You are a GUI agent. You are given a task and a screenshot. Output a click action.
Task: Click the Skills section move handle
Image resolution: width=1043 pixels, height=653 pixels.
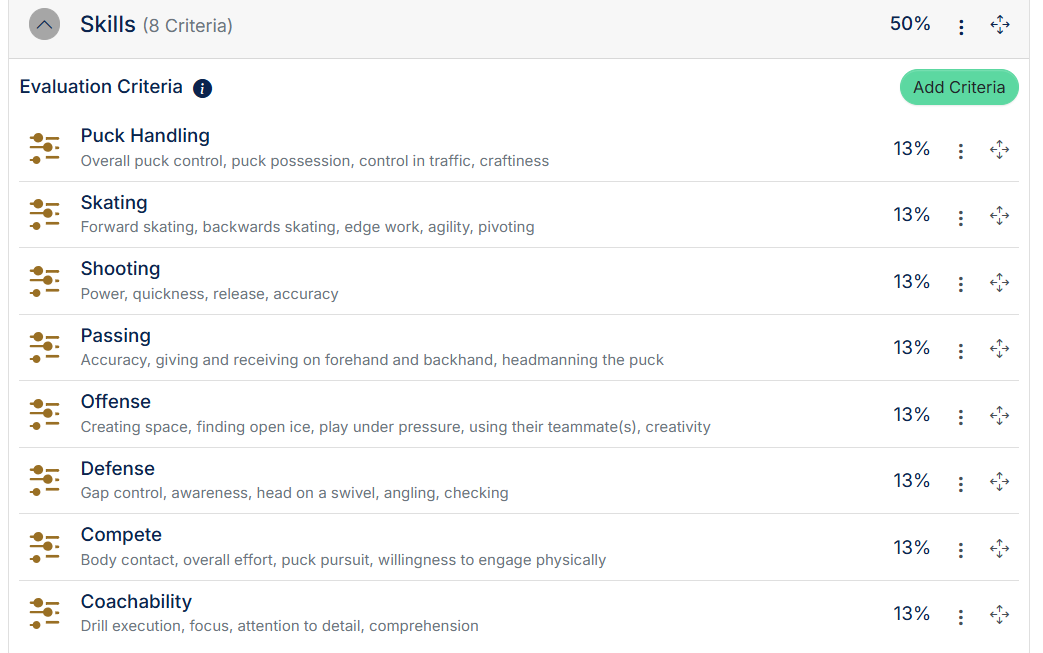pos(1000,25)
